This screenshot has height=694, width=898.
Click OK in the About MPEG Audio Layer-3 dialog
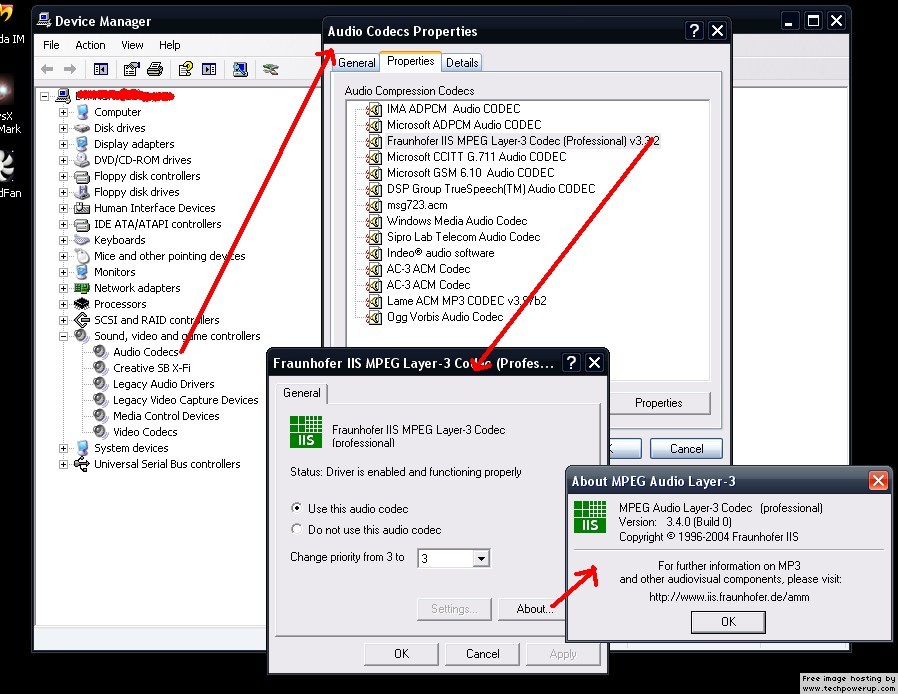click(728, 622)
